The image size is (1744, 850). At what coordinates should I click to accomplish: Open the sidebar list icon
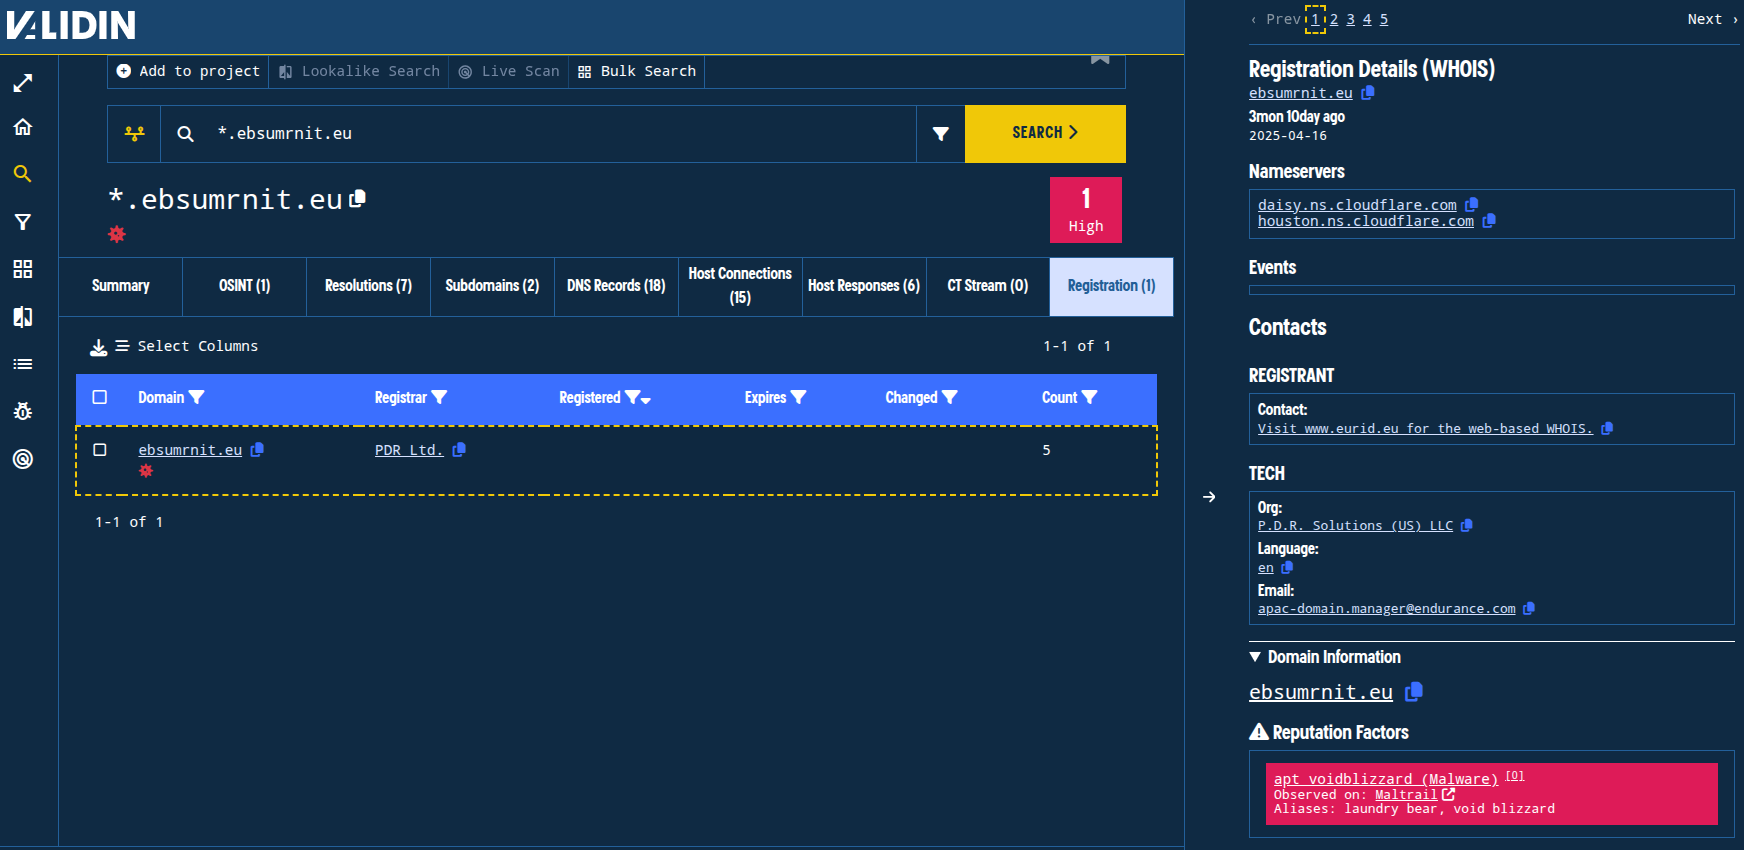click(x=23, y=364)
